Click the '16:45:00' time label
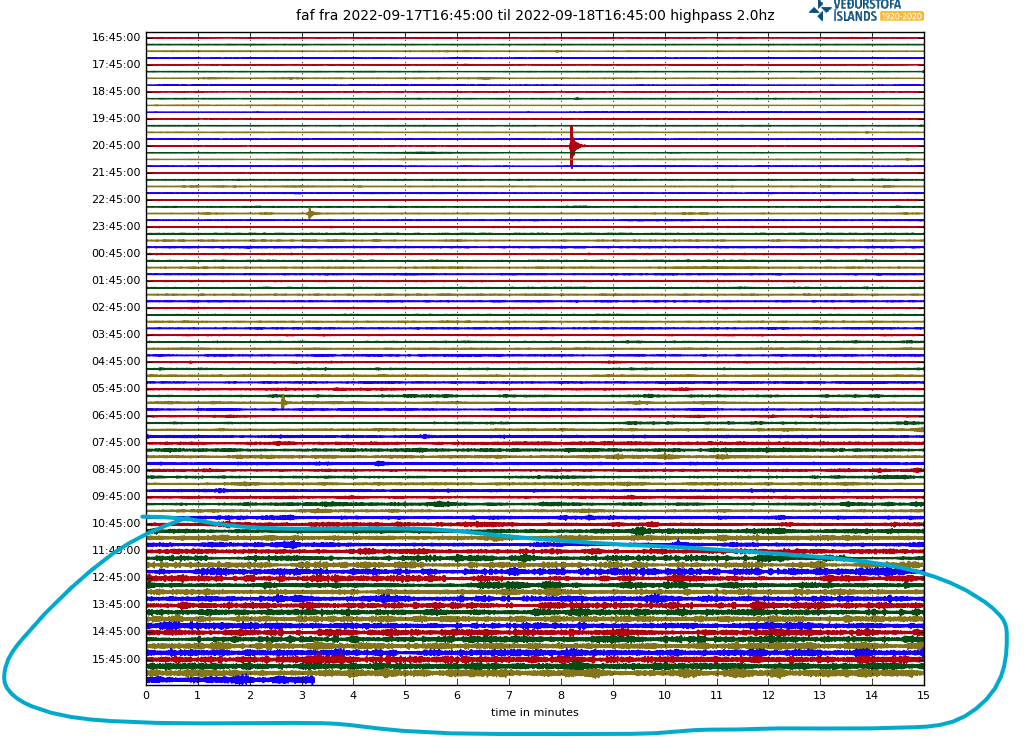Viewport: 1025px width, 737px height. coord(116,37)
